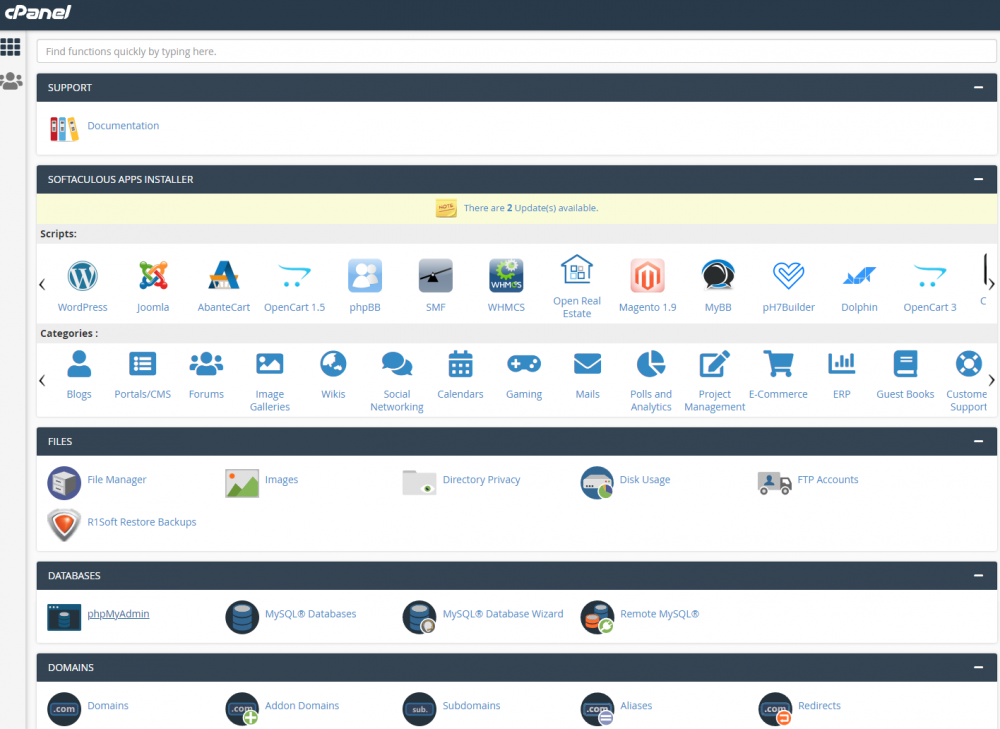Open the Documentation link
Viewport: 1000px width, 729px height.
(x=123, y=125)
